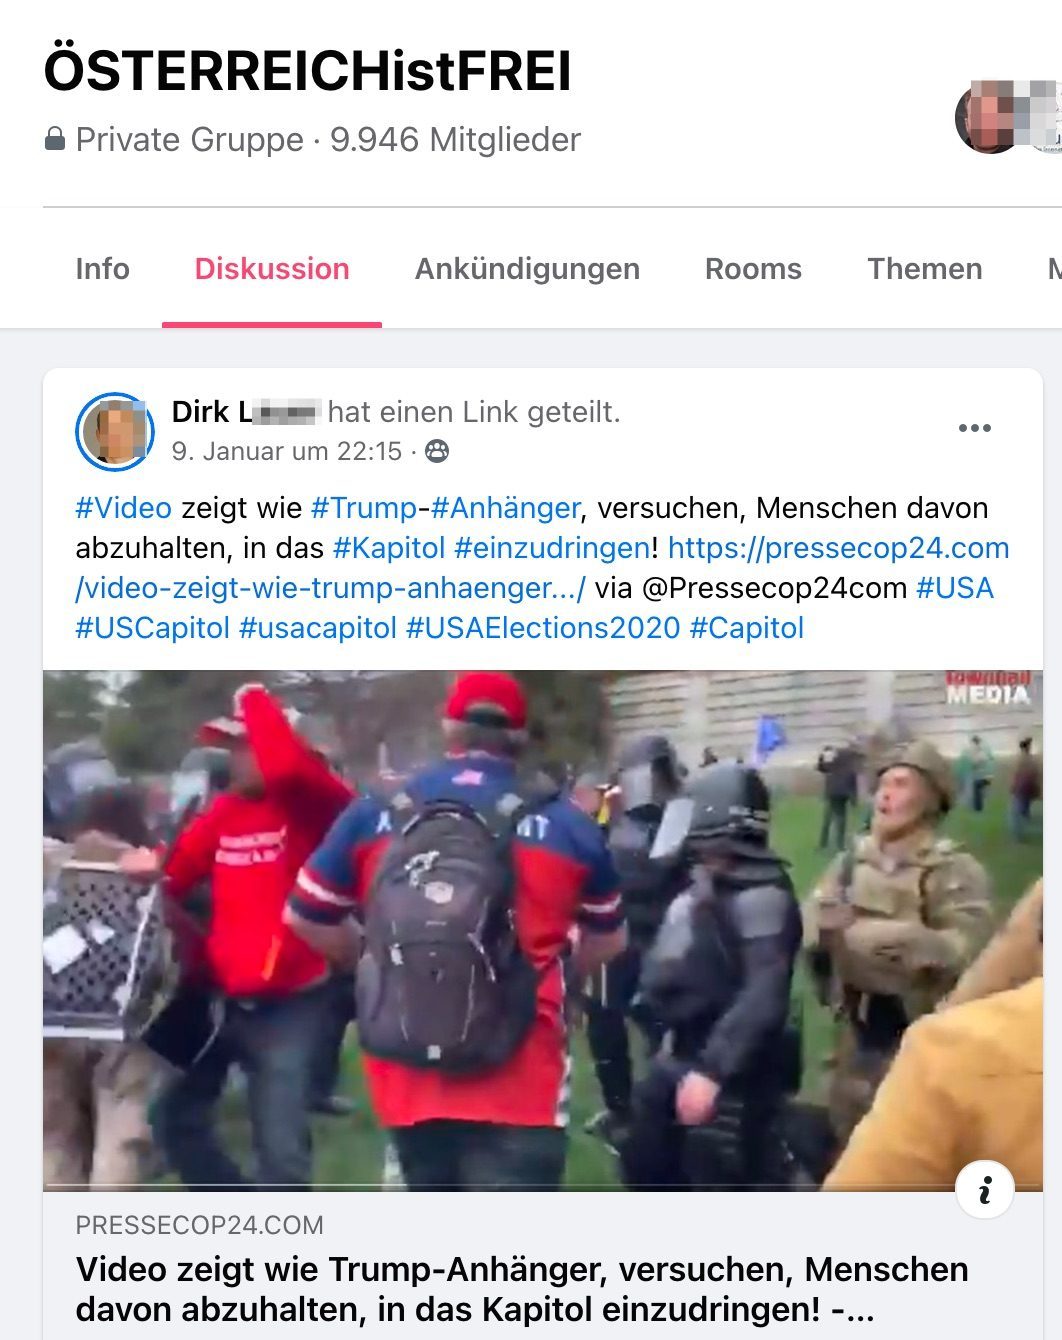This screenshot has height=1340, width=1062.
Task: Click the #USAElections2020 hashtag
Action: pyautogui.click(x=543, y=628)
